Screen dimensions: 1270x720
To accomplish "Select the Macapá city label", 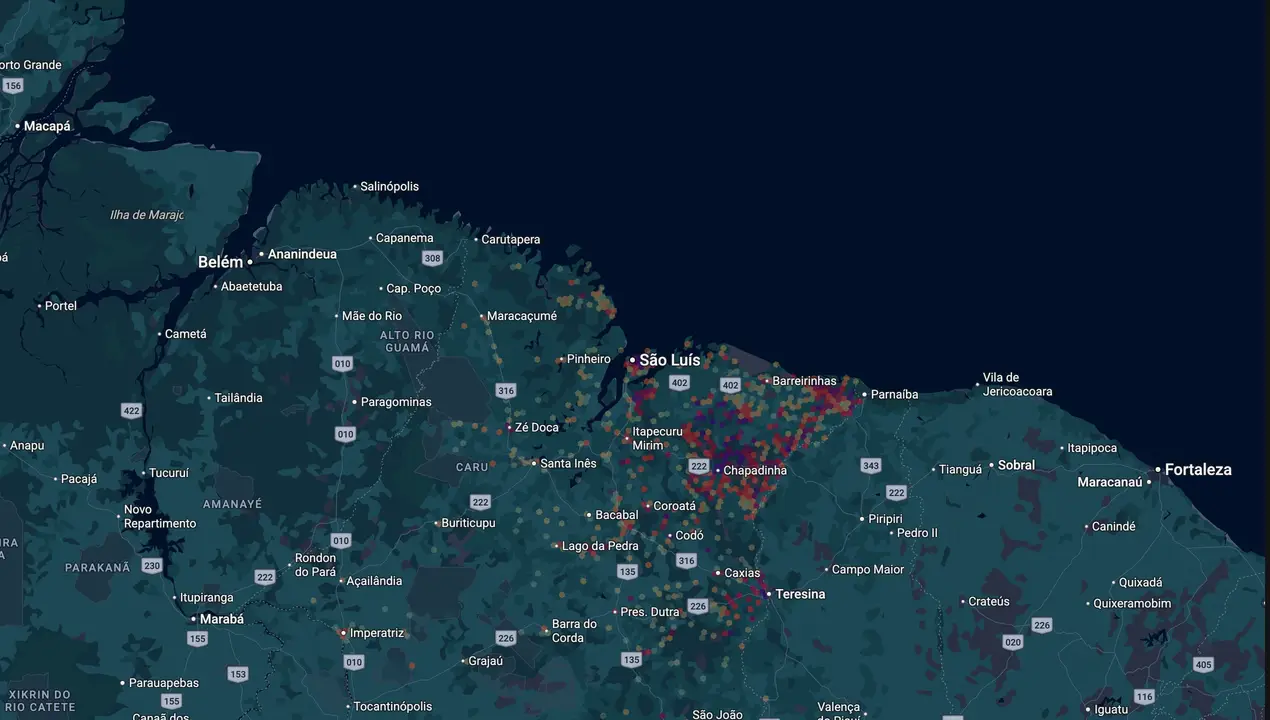I will (x=47, y=126).
